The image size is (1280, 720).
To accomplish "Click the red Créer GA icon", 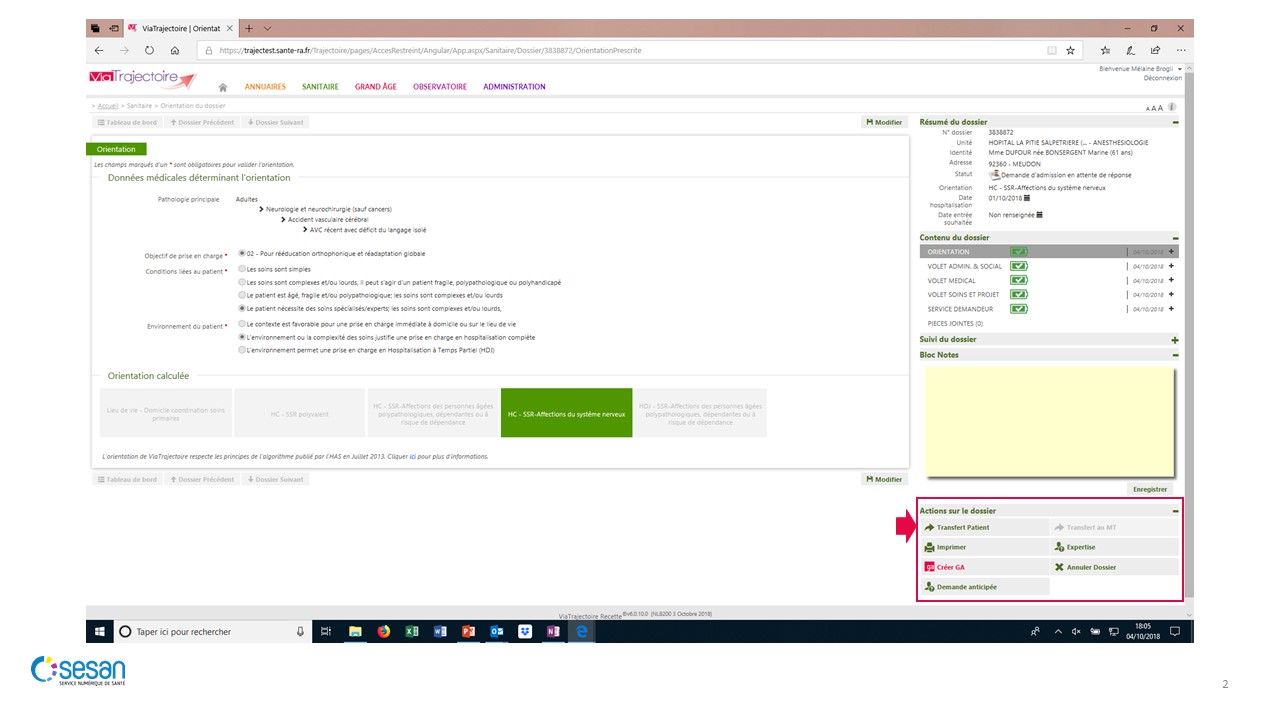I will pos(929,567).
